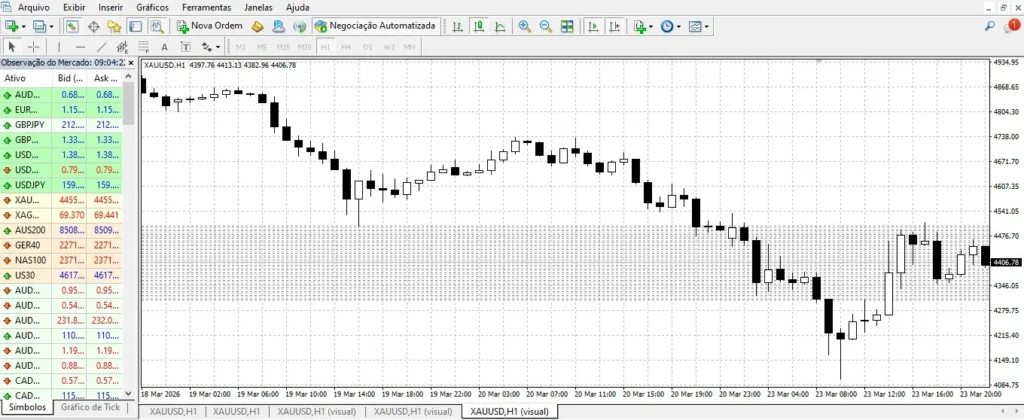Open the Ferramentas menu
Screen dimensions: 1024x420
click(206, 7)
